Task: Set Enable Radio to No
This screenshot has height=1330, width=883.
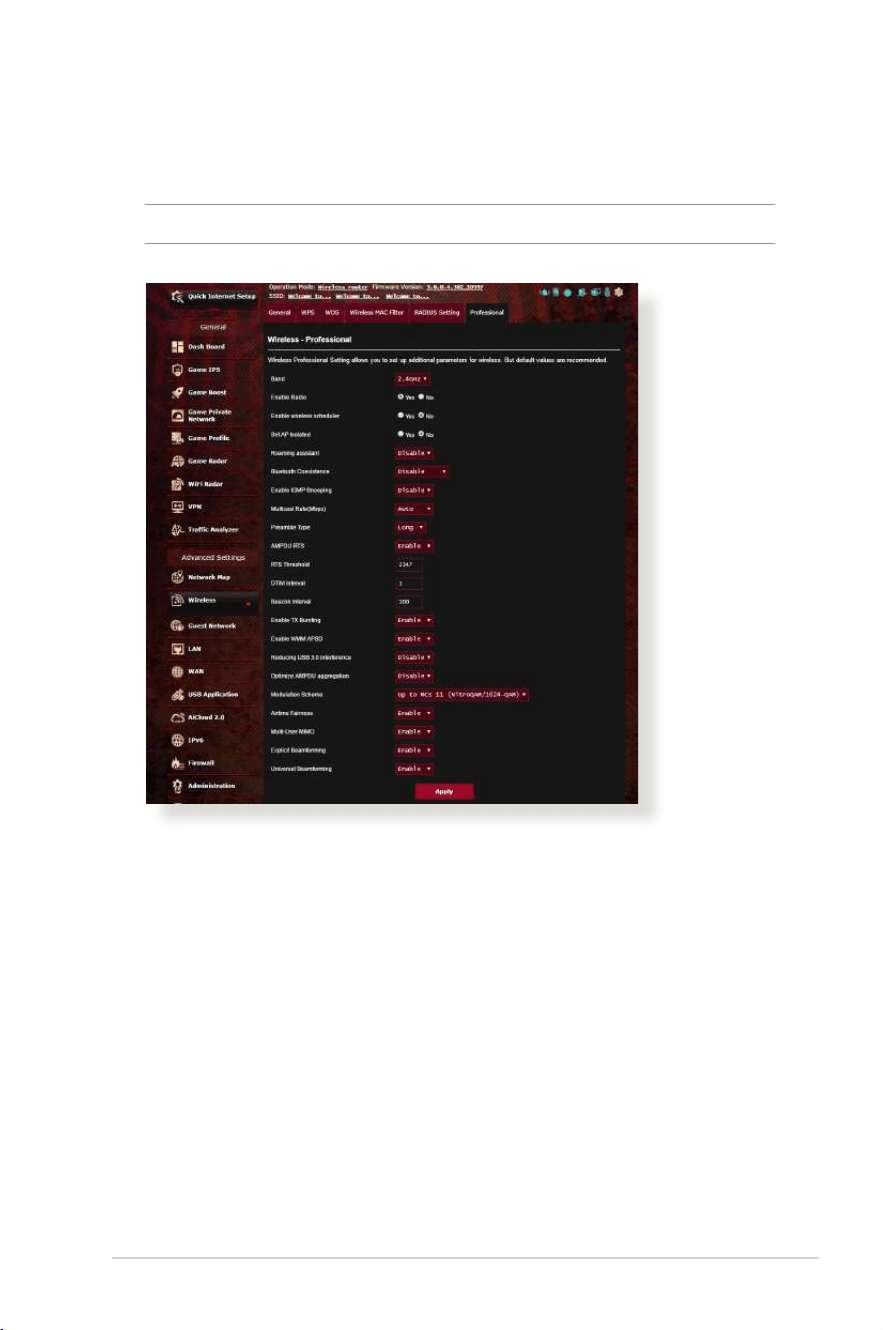Action: 421,397
